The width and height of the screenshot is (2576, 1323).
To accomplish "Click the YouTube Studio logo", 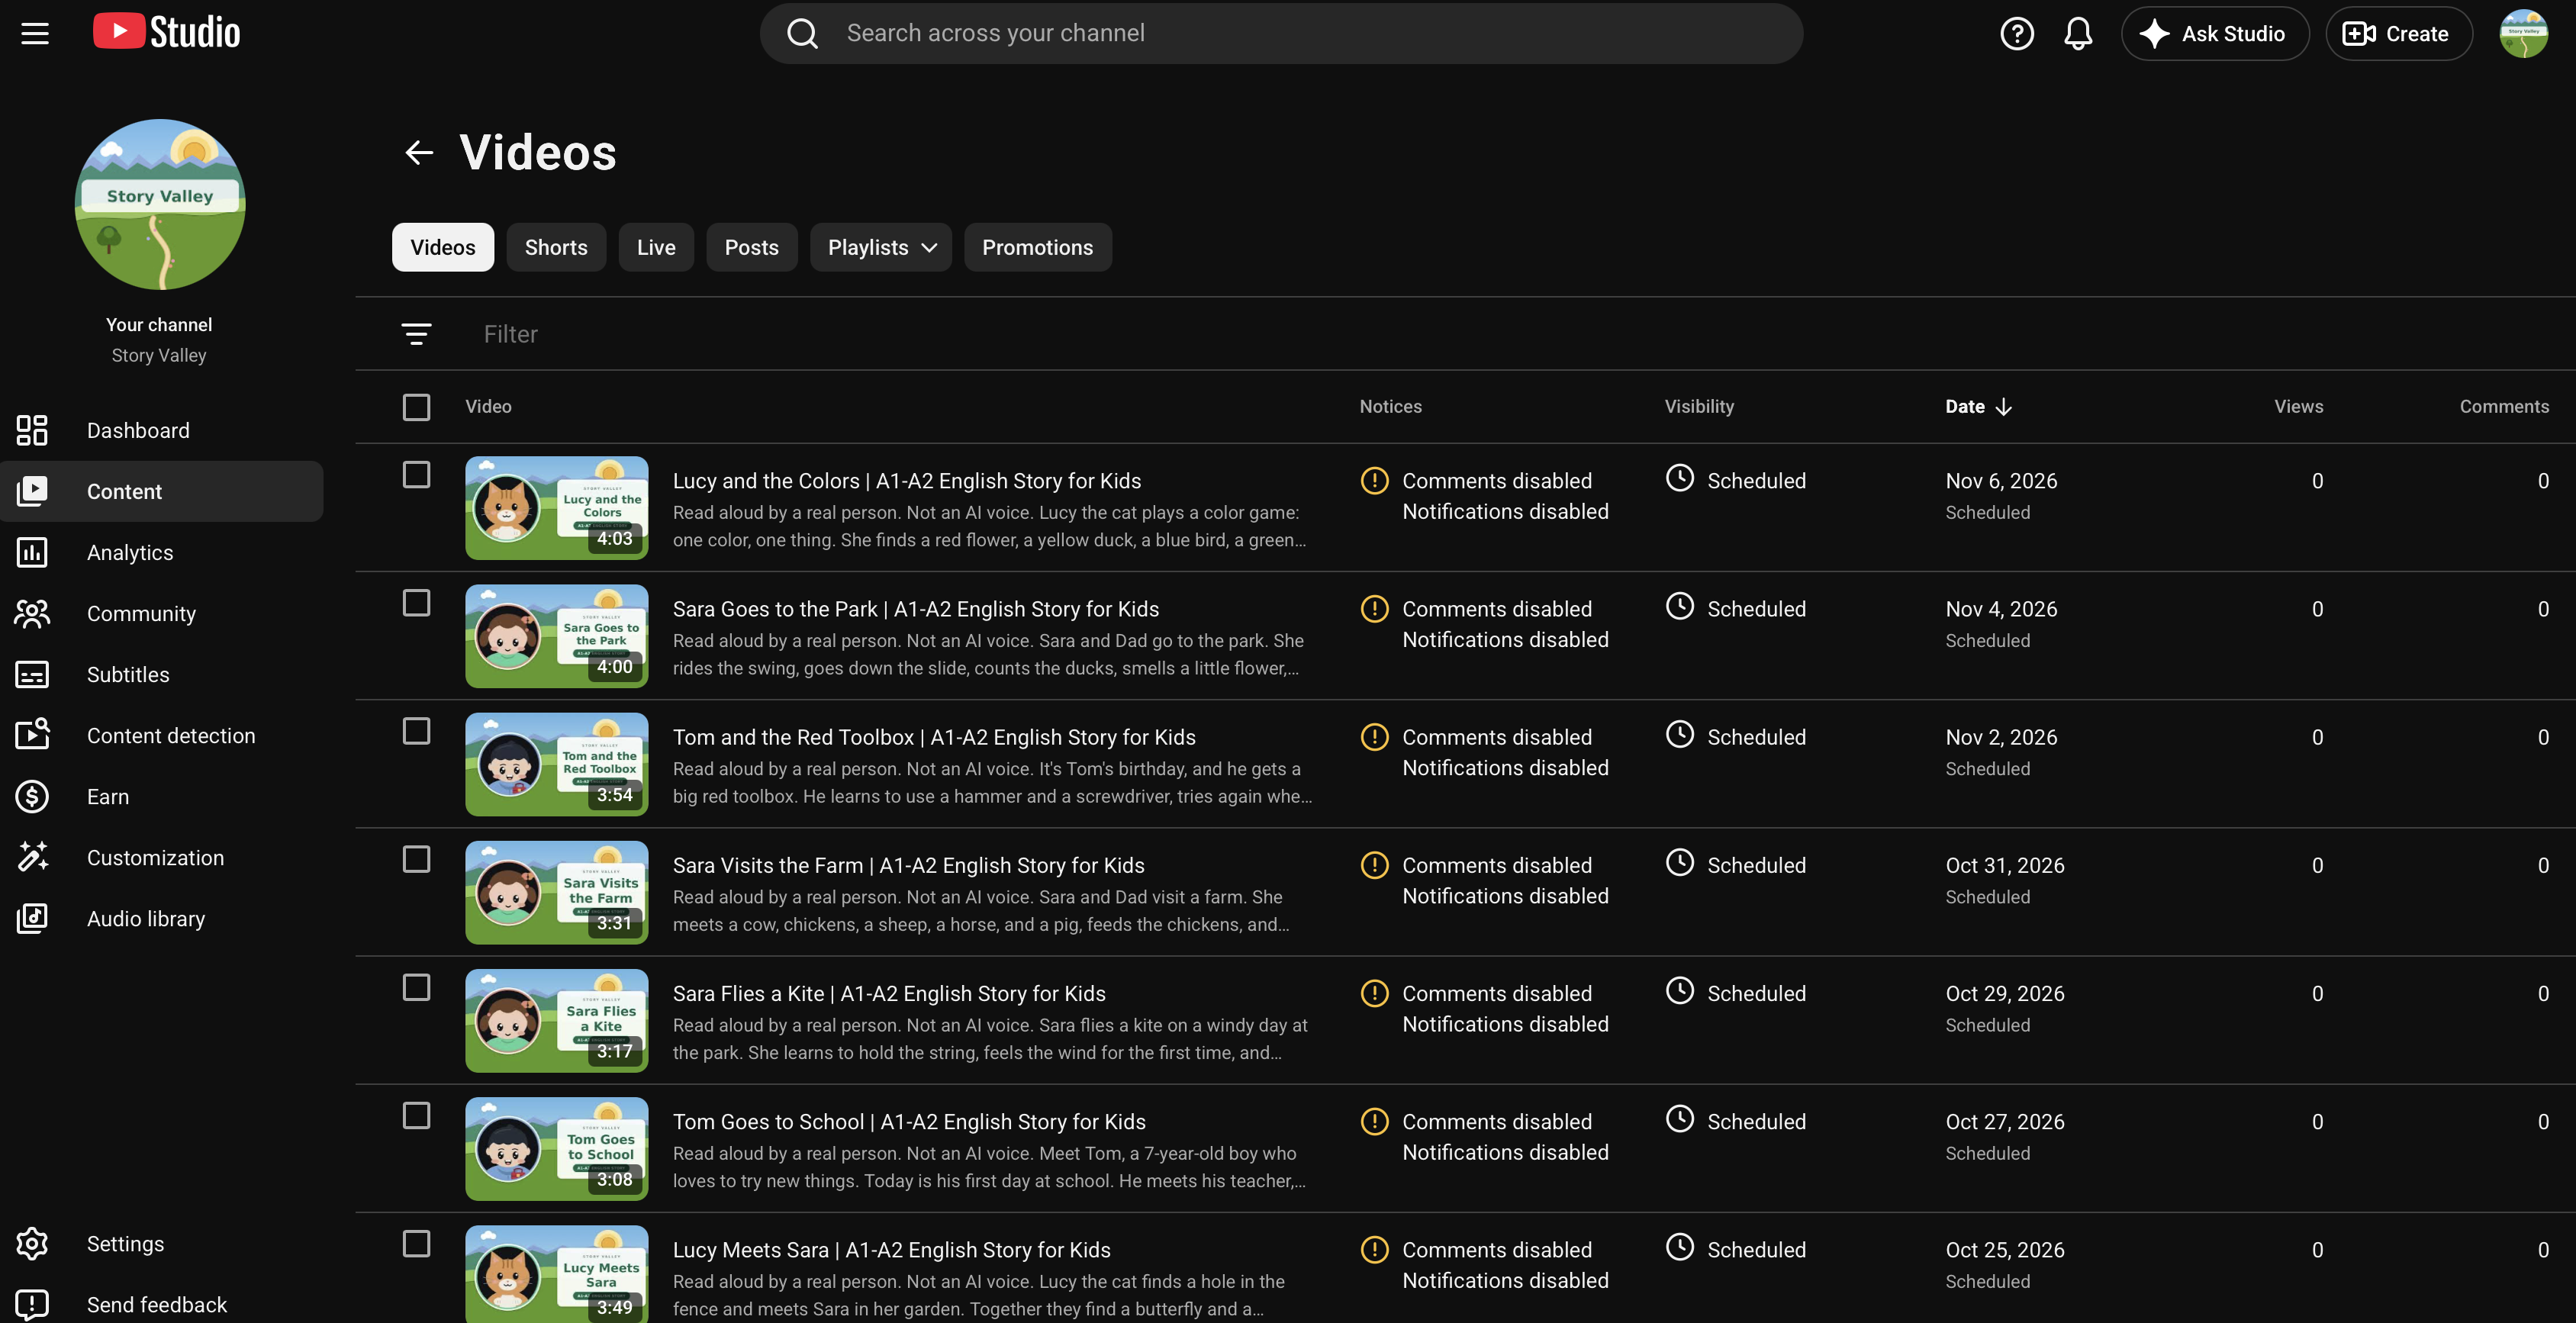I will pyautogui.click(x=166, y=32).
